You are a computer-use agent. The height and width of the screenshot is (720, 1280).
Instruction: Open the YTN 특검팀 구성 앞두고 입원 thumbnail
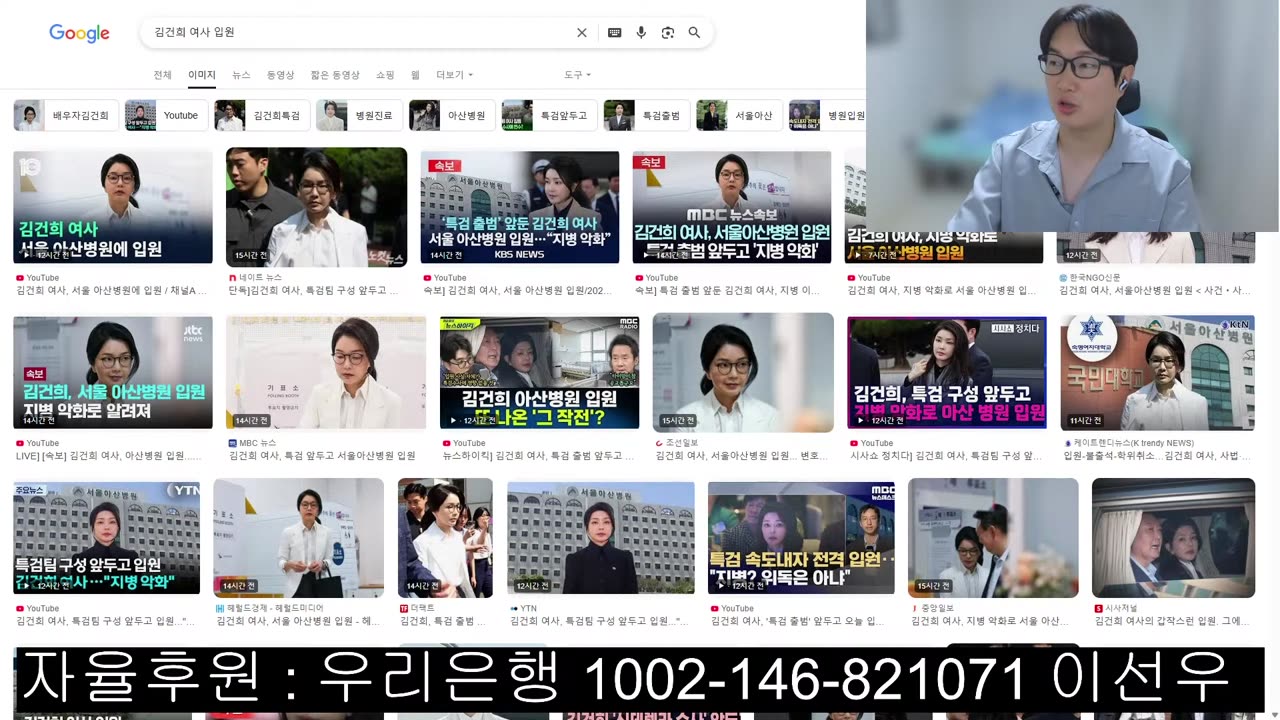coord(106,538)
